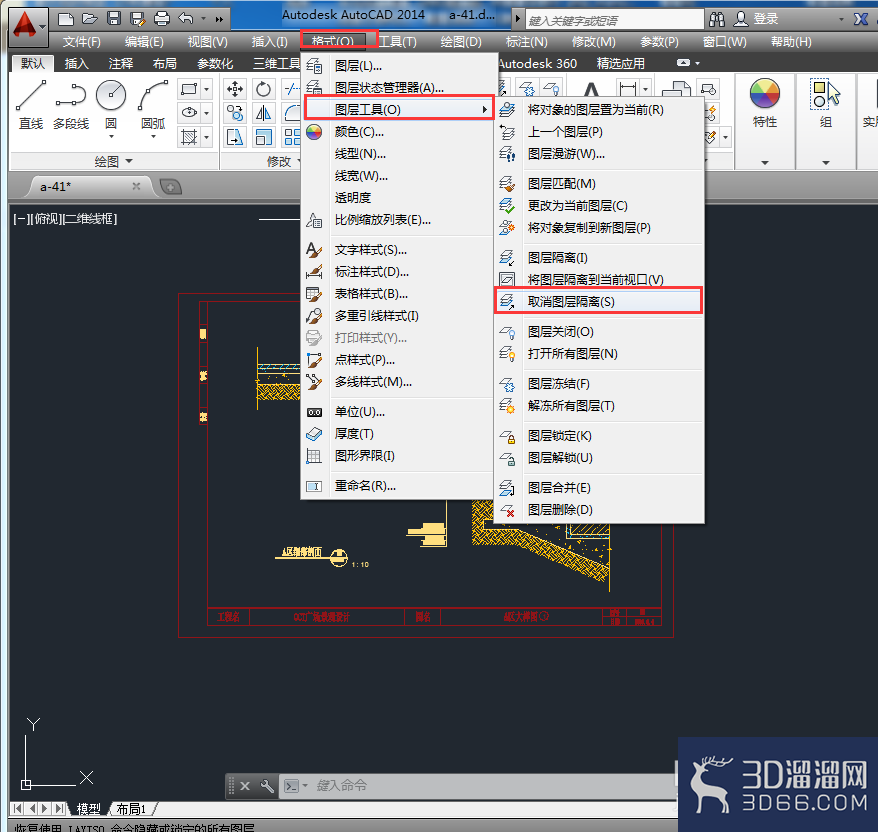The width and height of the screenshot is (878, 832).
Task: Click the Plot print icon
Action: coord(162,20)
